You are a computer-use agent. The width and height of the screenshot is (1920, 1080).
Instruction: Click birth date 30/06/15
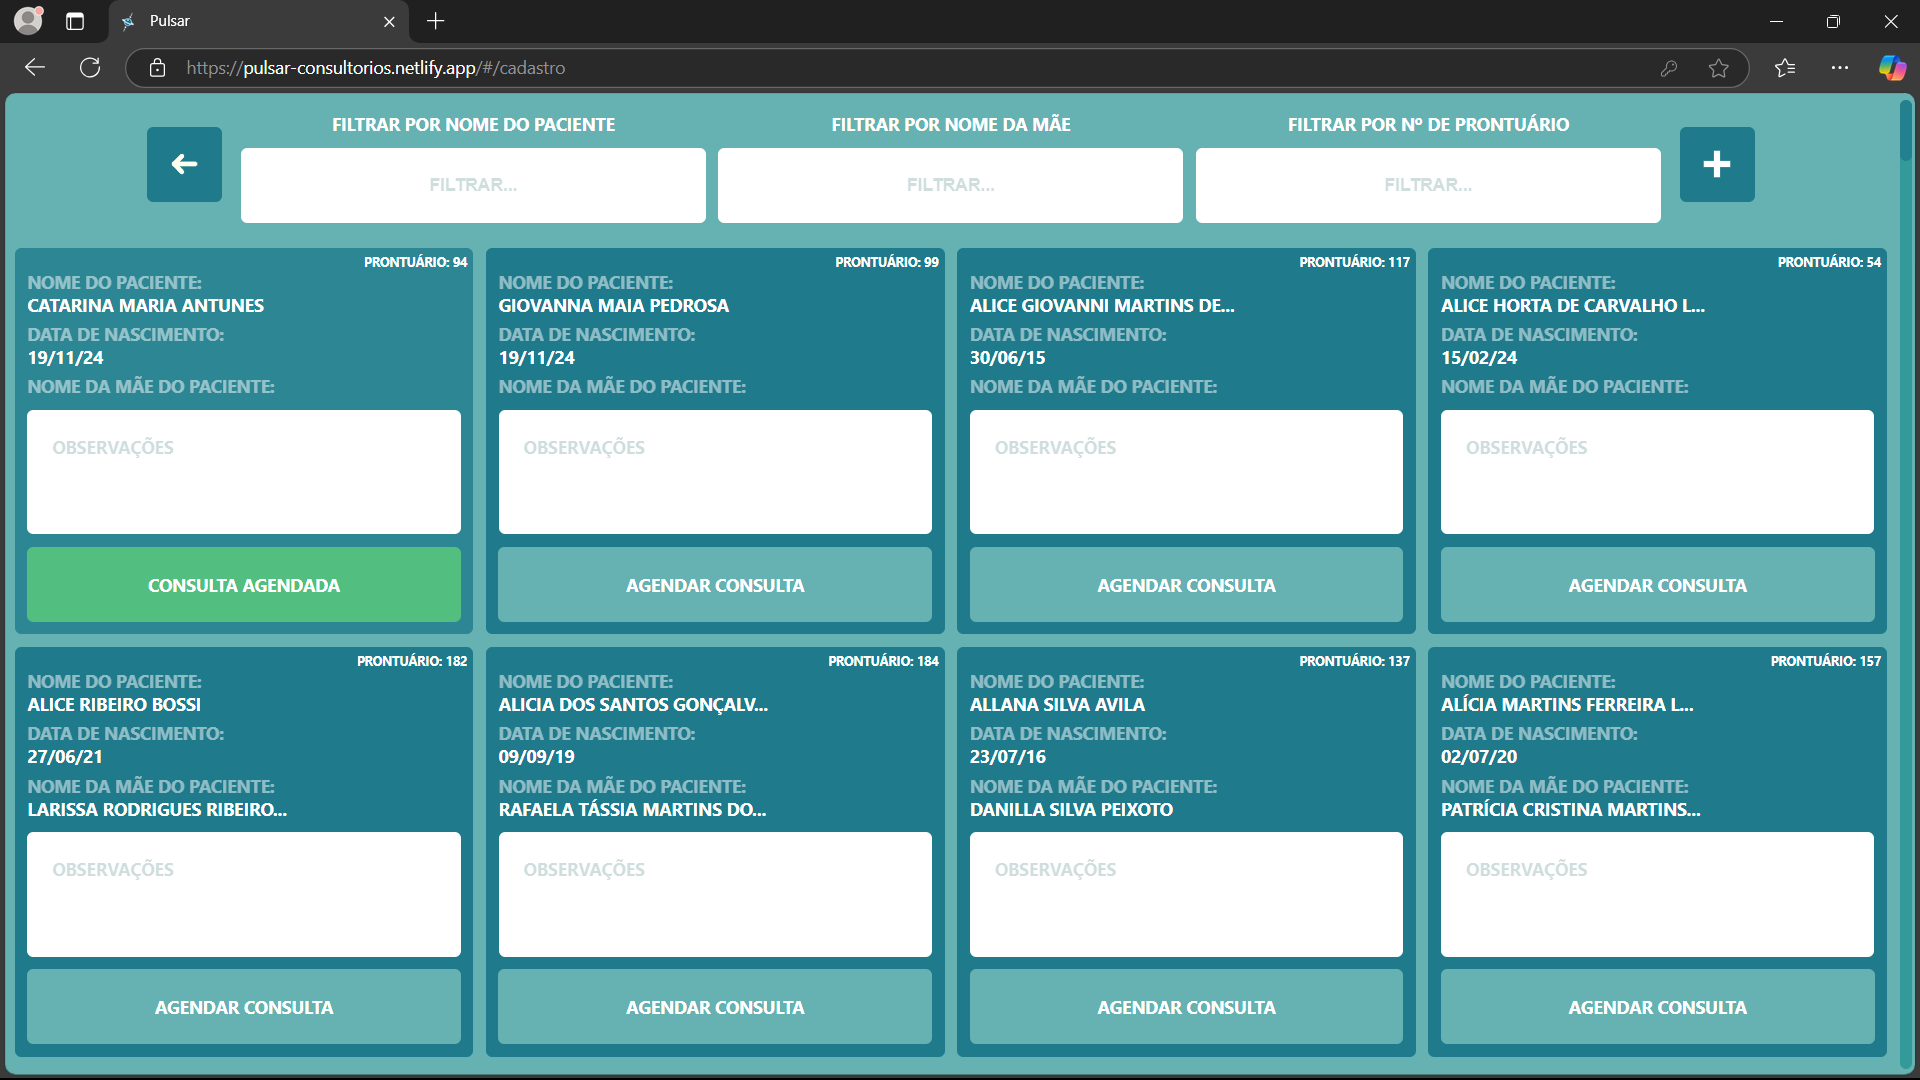[1007, 358]
